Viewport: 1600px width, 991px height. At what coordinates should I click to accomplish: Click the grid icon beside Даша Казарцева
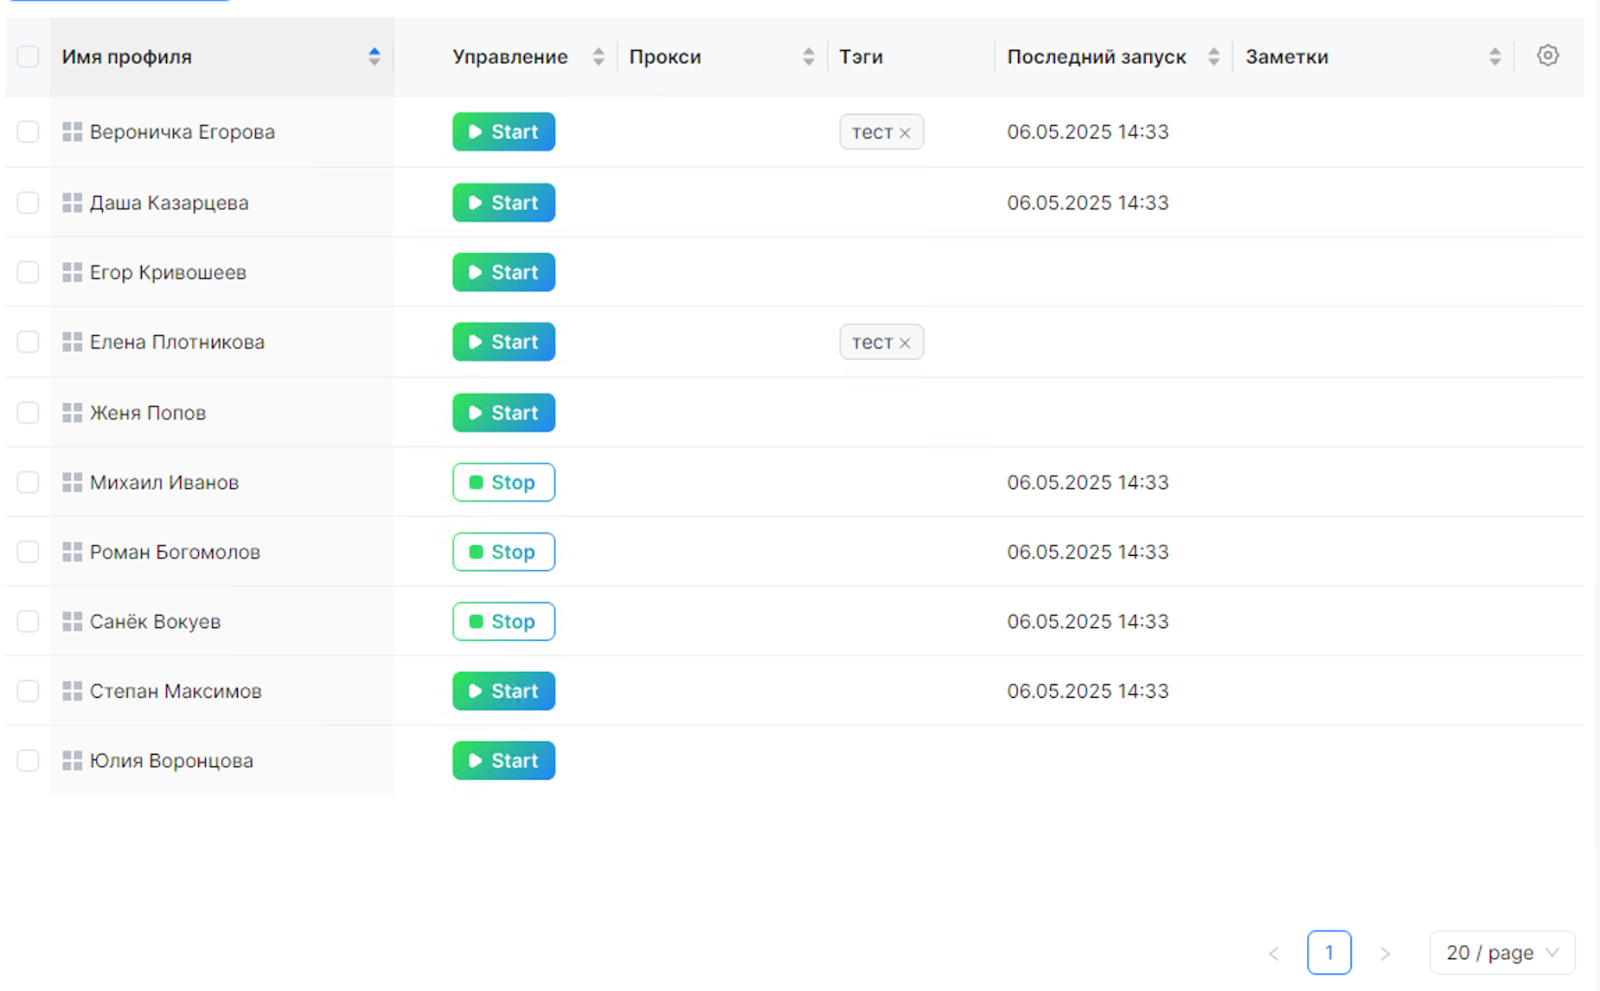tap(72, 203)
